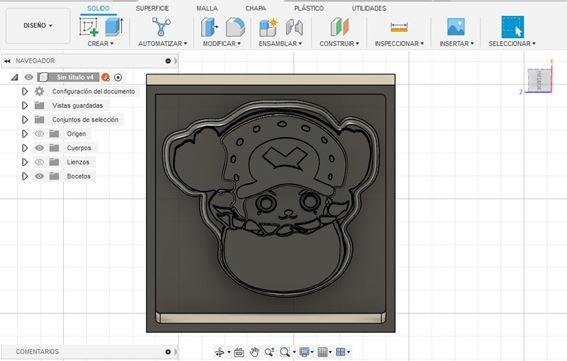Click the Measure ruler icon
This screenshot has width=567, height=361.
point(399,27)
